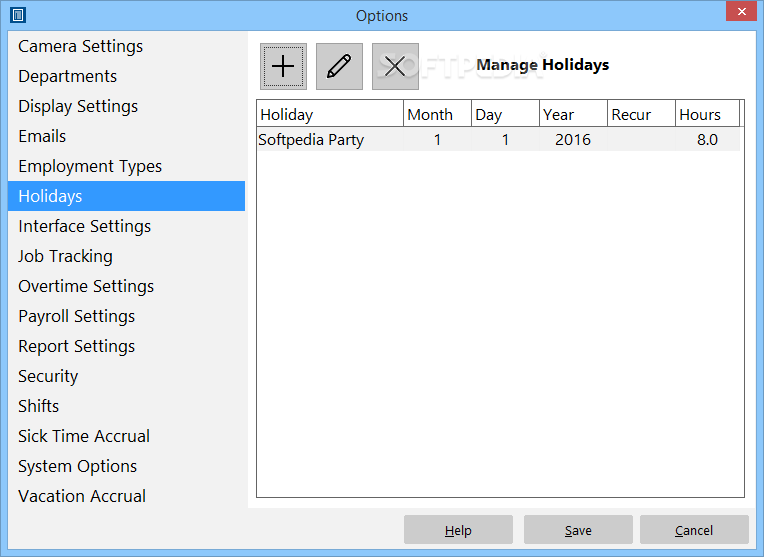
Task: Select the Softpedia Party holiday row
Action: (x=498, y=140)
